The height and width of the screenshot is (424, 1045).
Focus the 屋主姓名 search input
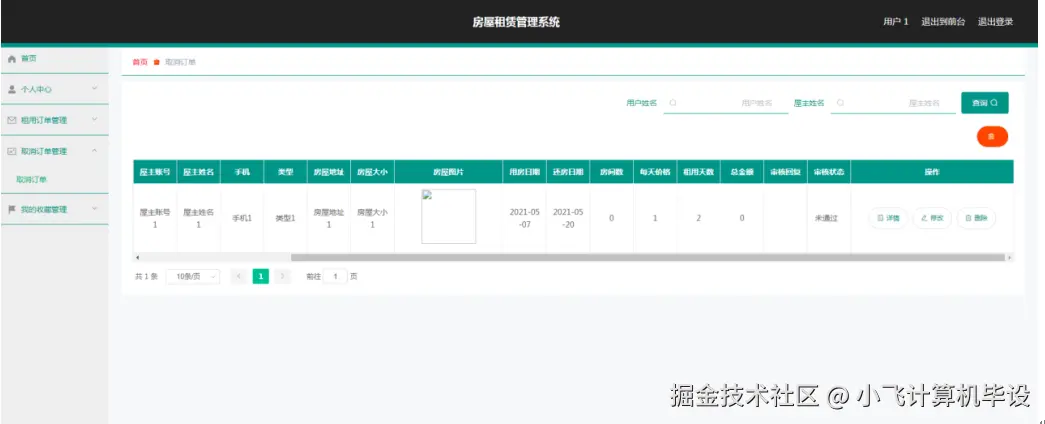[x=893, y=103]
